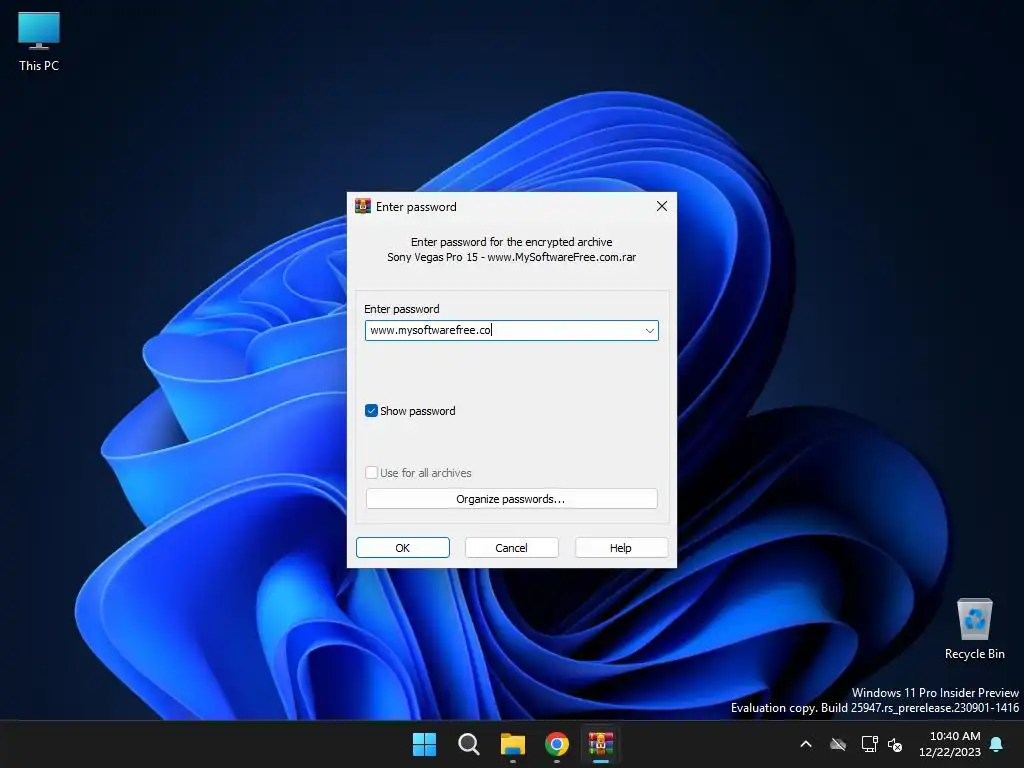Click the OneDrive tray icon
Viewport: 1024px width, 768px height.
click(838, 744)
